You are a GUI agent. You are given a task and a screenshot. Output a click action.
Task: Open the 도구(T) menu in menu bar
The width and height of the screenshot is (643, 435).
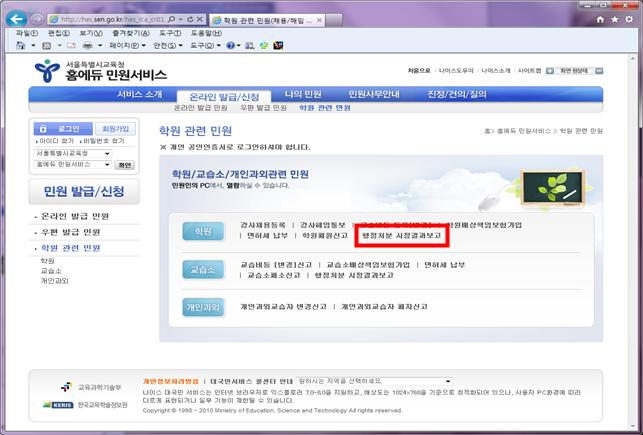pyautogui.click(x=170, y=33)
